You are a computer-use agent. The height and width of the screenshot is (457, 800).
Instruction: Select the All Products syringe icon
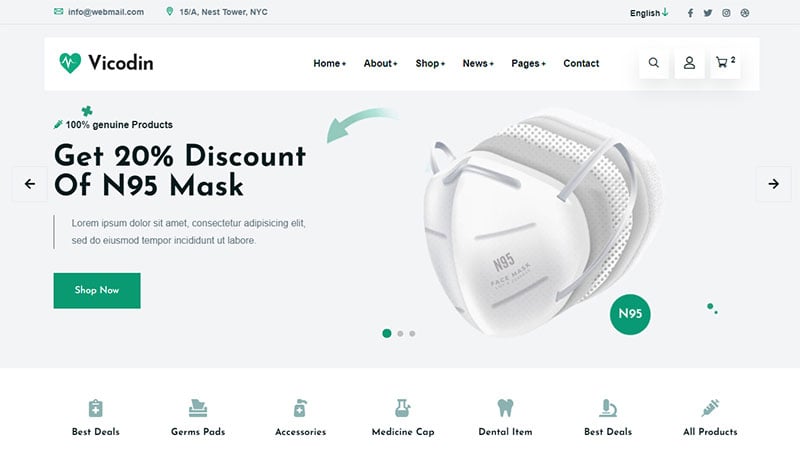point(710,408)
